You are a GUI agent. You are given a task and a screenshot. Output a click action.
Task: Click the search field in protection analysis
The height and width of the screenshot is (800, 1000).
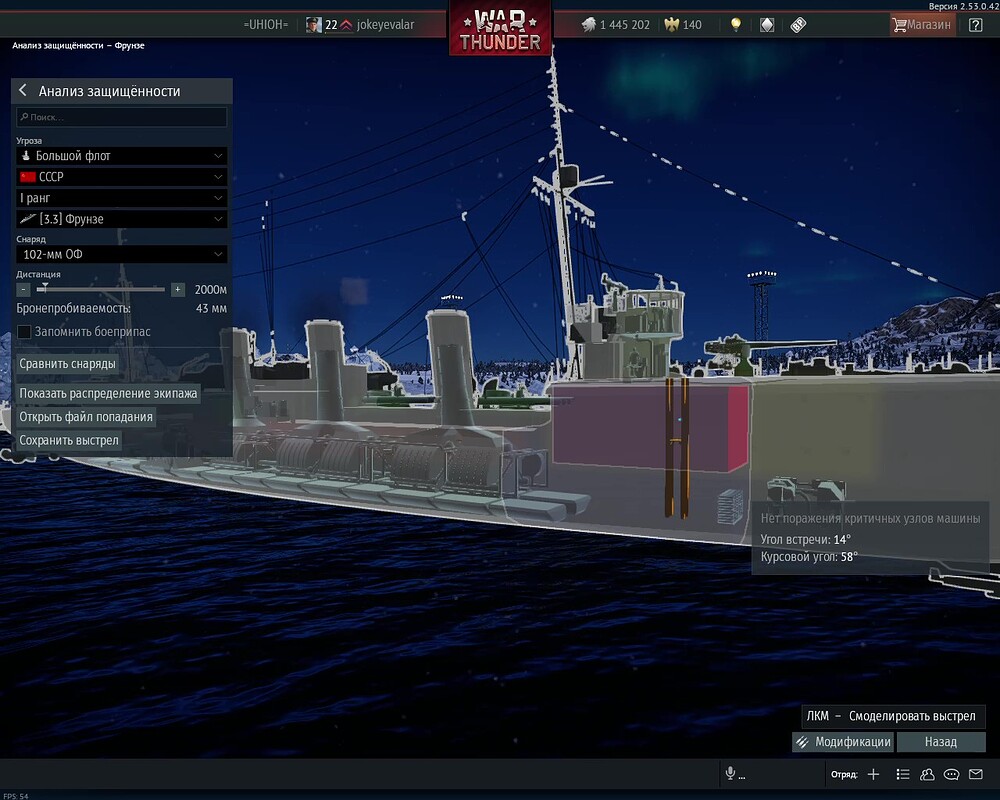point(120,117)
